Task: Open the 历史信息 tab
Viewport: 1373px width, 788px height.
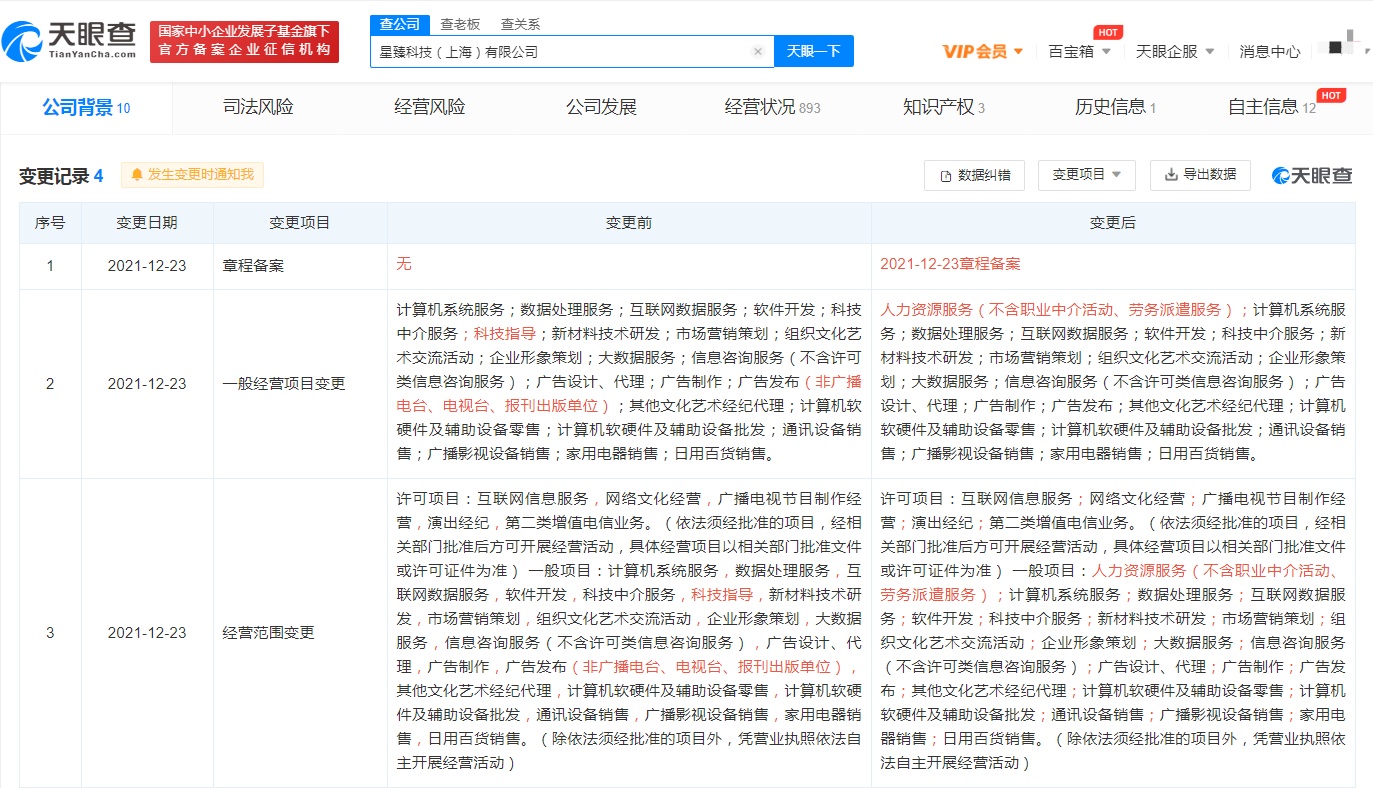Action: [x=1115, y=107]
